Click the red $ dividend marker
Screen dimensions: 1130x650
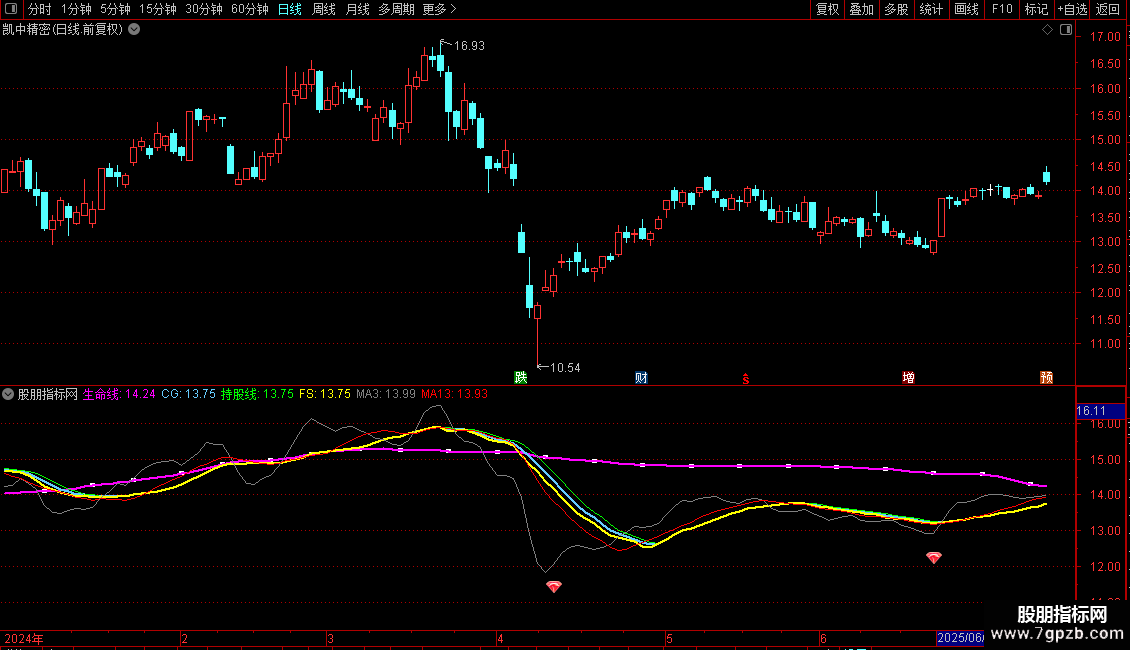tap(746, 379)
